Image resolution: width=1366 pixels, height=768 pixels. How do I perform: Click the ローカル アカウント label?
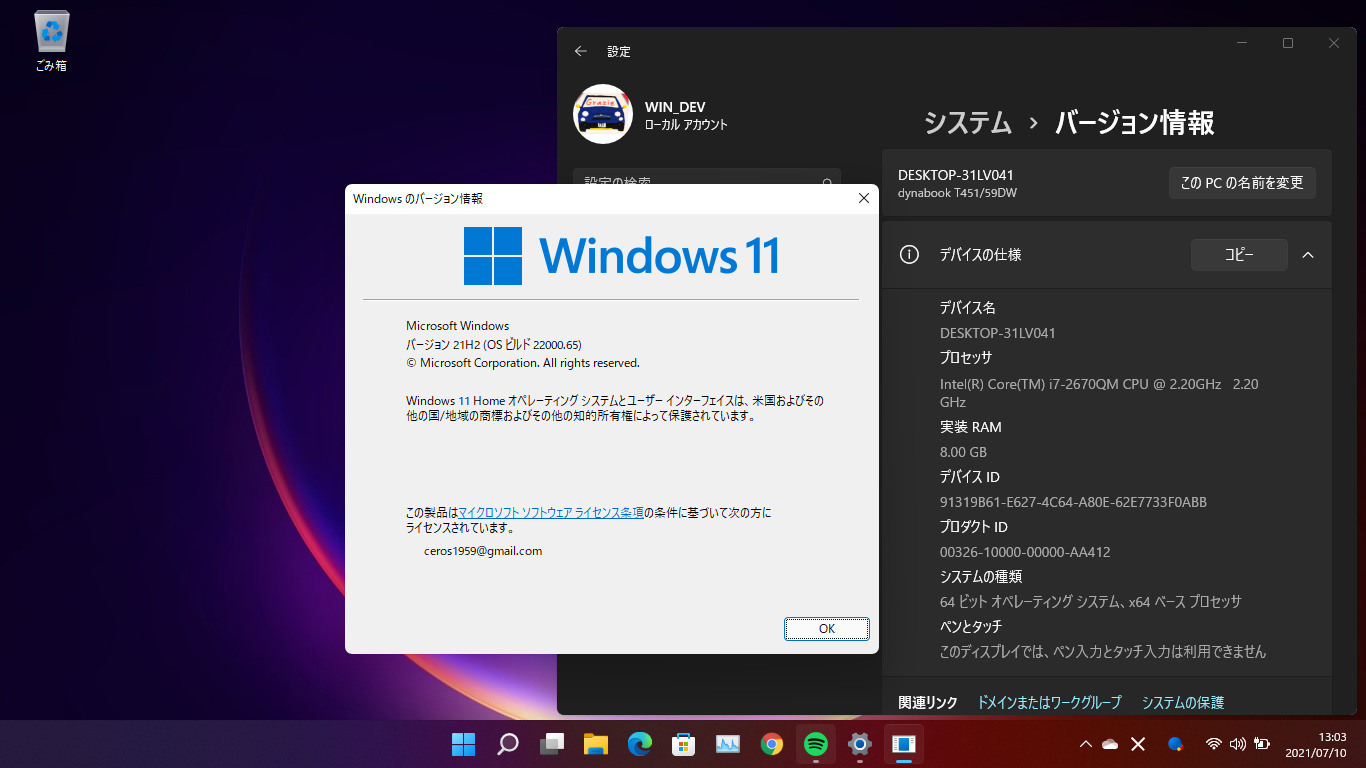(686, 125)
